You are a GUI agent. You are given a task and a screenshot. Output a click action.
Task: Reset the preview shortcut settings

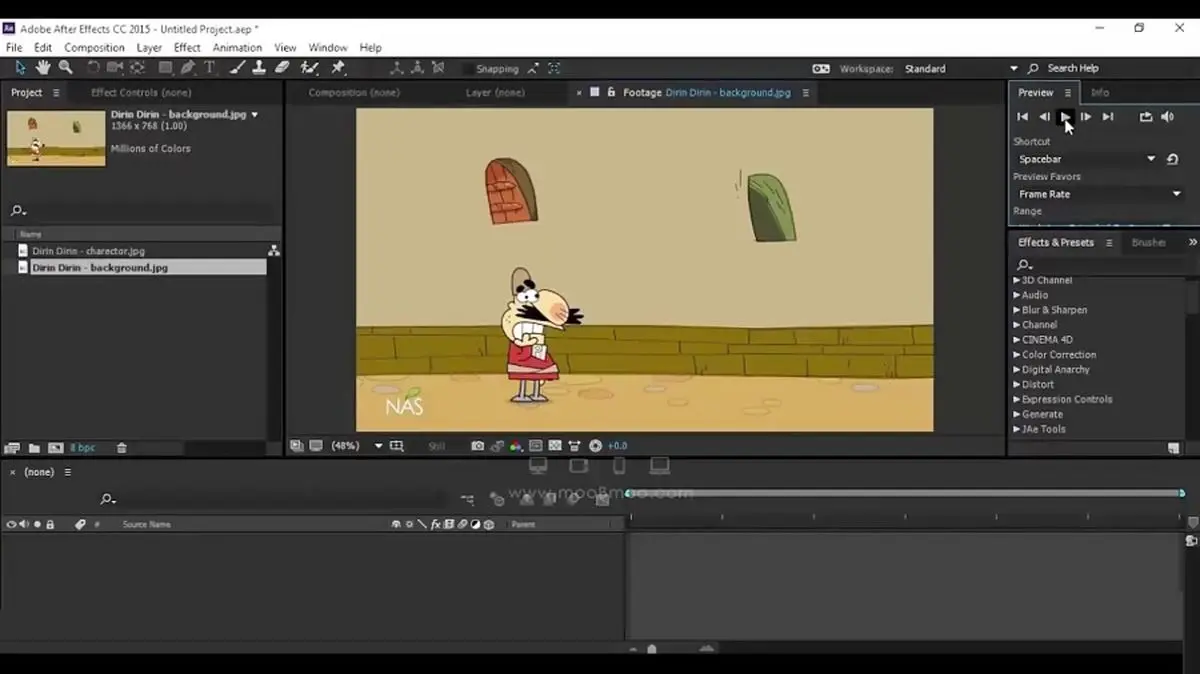click(x=1172, y=159)
